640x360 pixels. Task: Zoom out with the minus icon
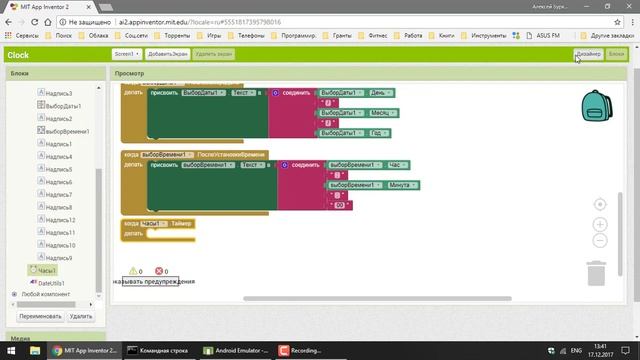[600, 241]
